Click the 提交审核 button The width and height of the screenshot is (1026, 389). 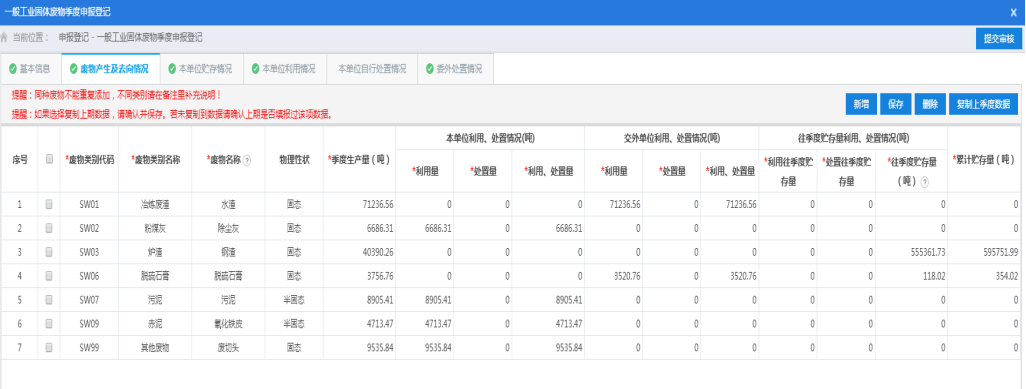tap(999, 39)
